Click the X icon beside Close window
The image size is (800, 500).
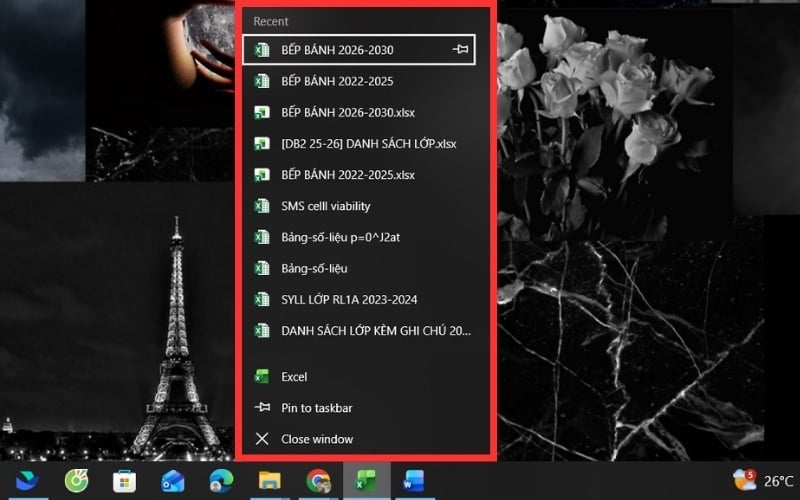click(262, 439)
